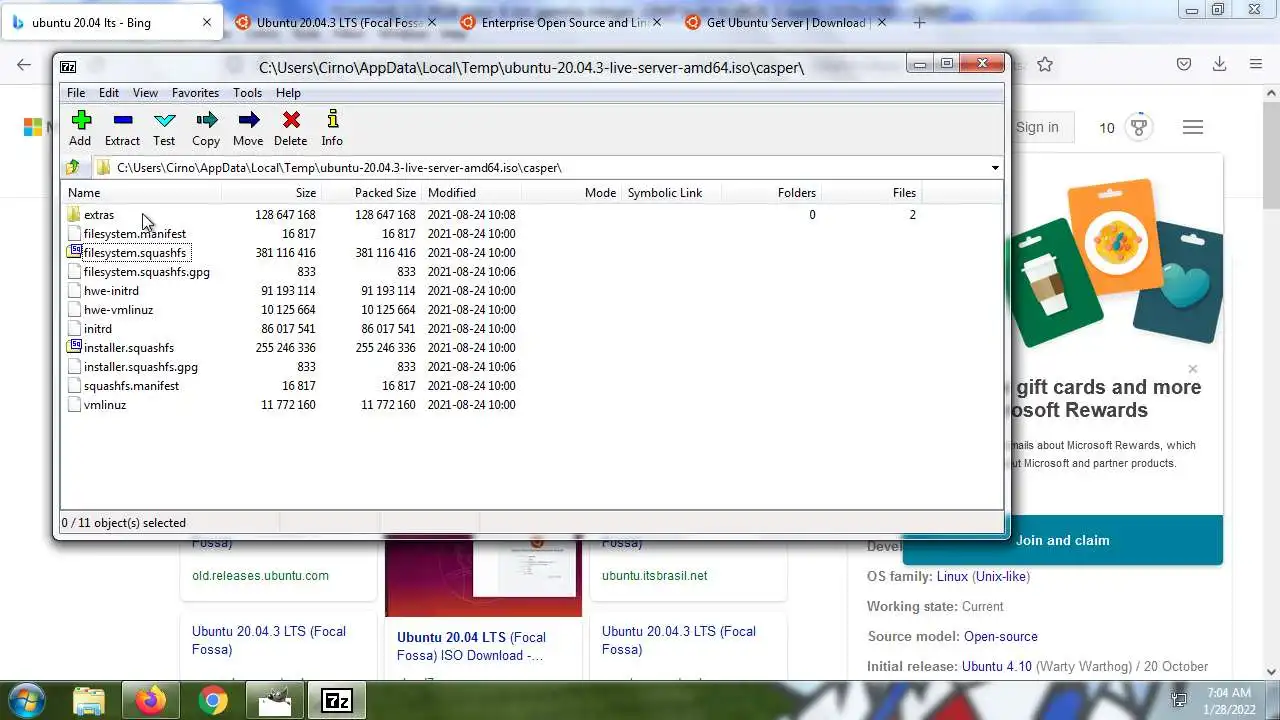Close the rewards popup with X

pos(1192,369)
